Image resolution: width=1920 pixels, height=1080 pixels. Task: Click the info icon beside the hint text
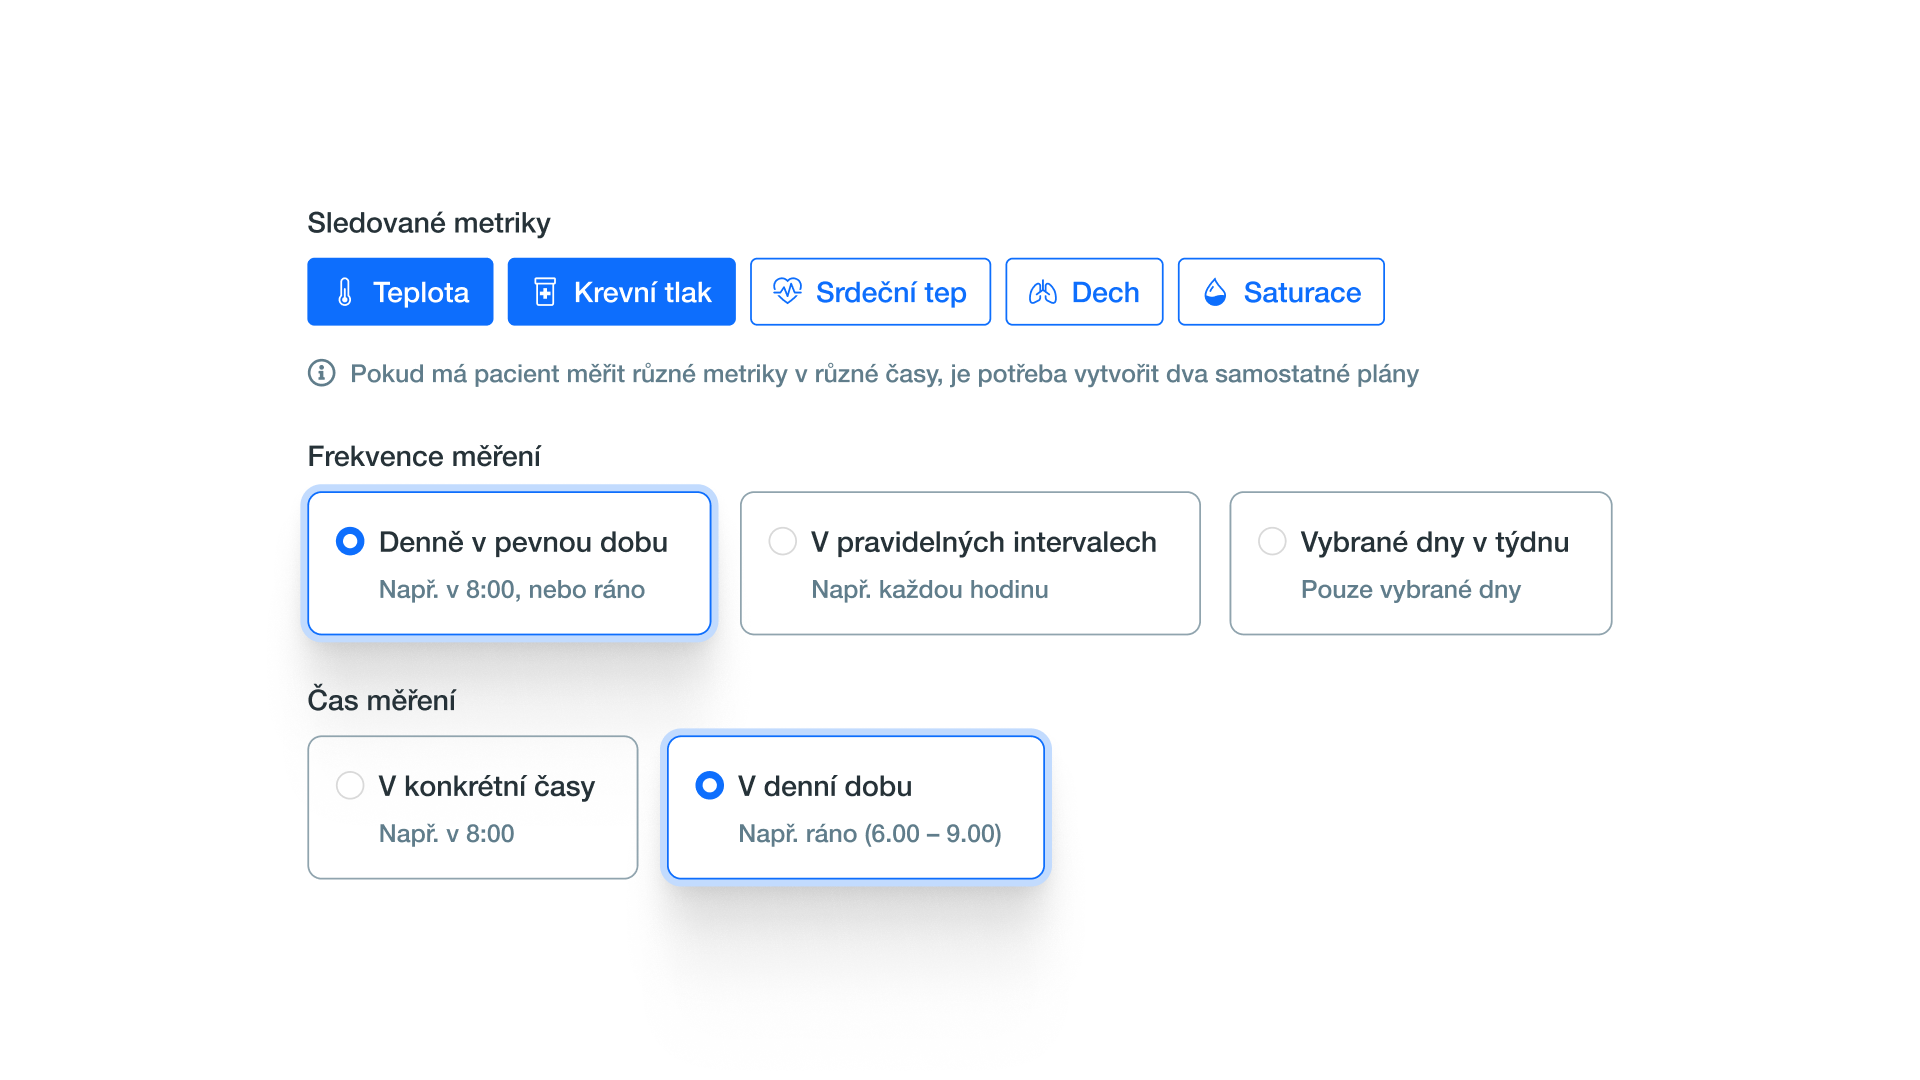click(321, 373)
